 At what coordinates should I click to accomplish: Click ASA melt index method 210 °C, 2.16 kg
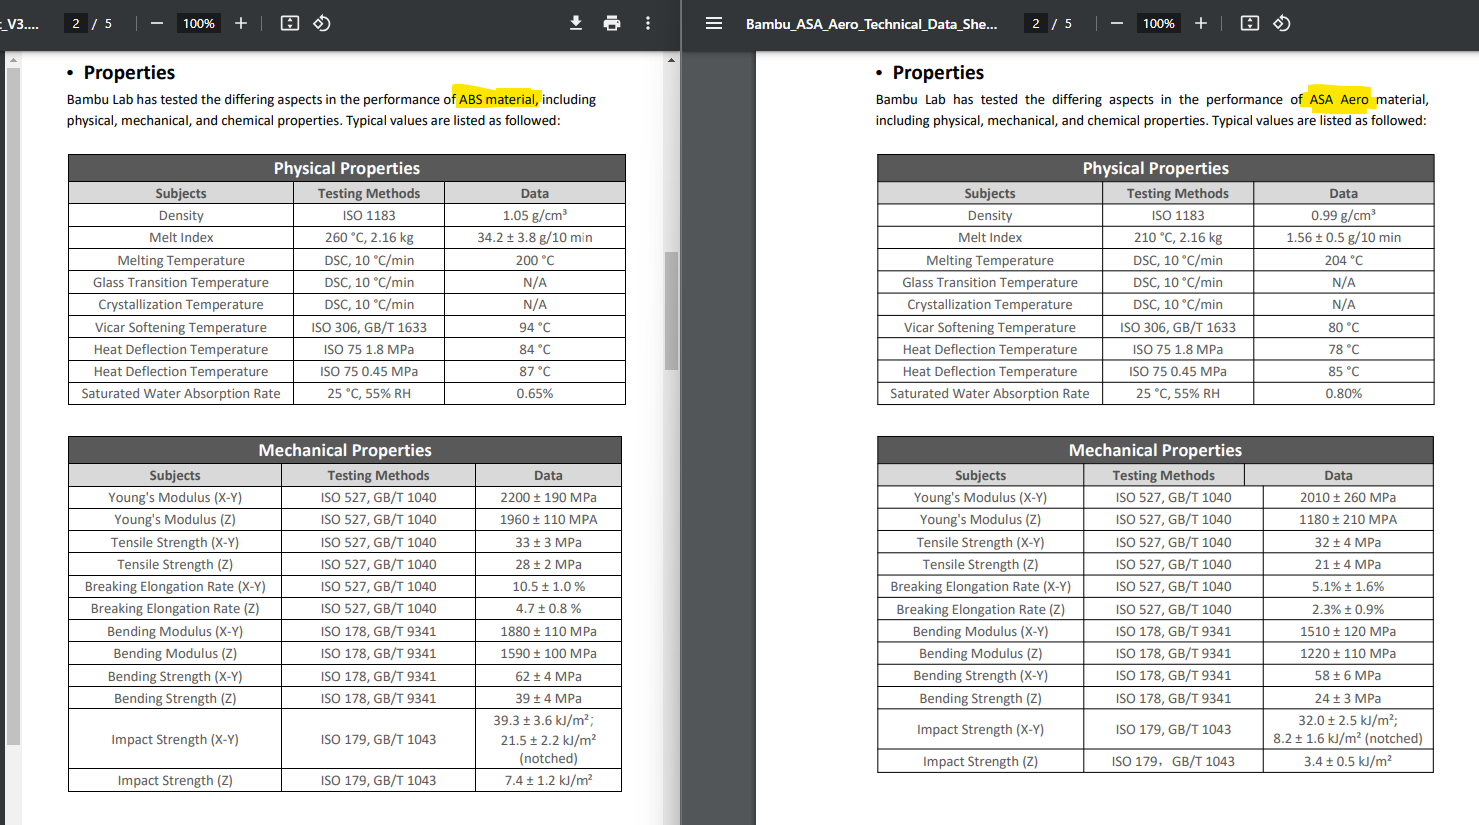click(x=1178, y=237)
